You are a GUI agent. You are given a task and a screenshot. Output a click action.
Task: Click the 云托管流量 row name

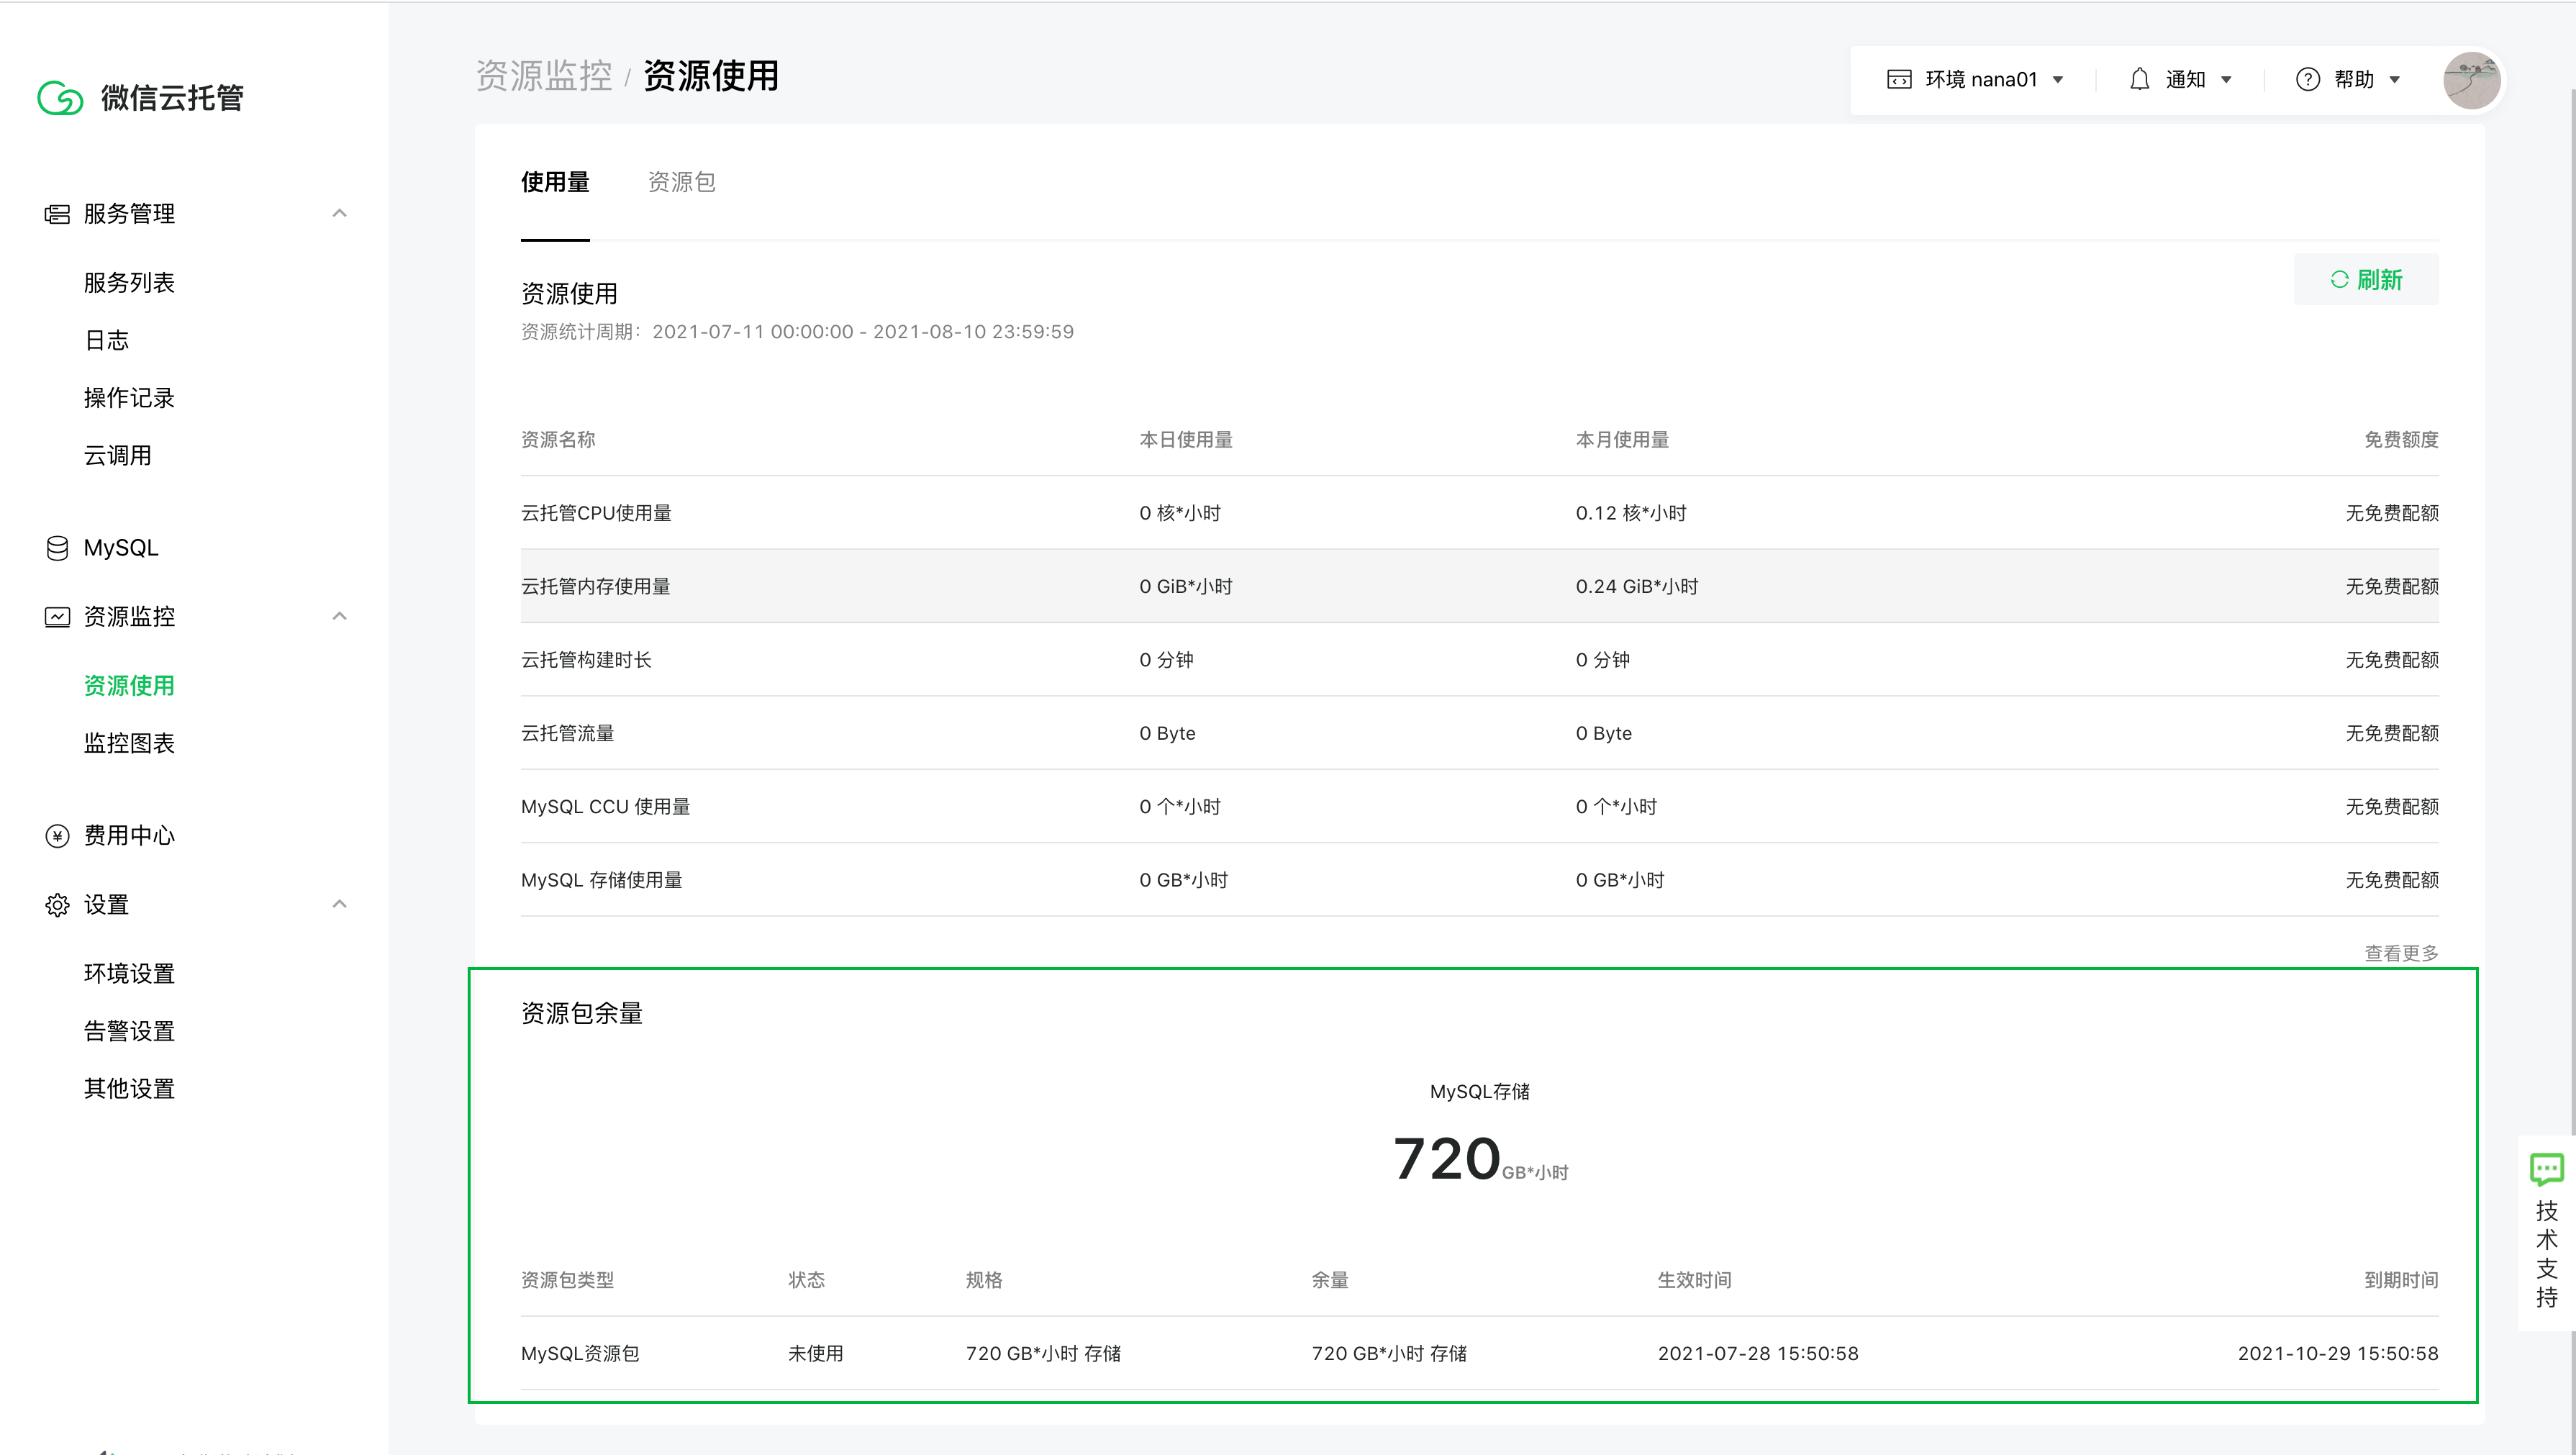[567, 734]
